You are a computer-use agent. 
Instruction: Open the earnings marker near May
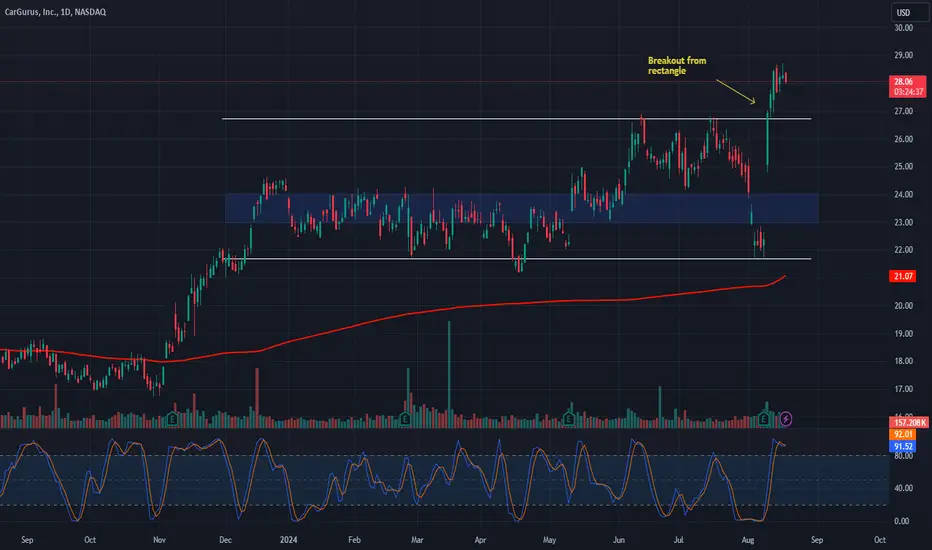click(x=569, y=419)
